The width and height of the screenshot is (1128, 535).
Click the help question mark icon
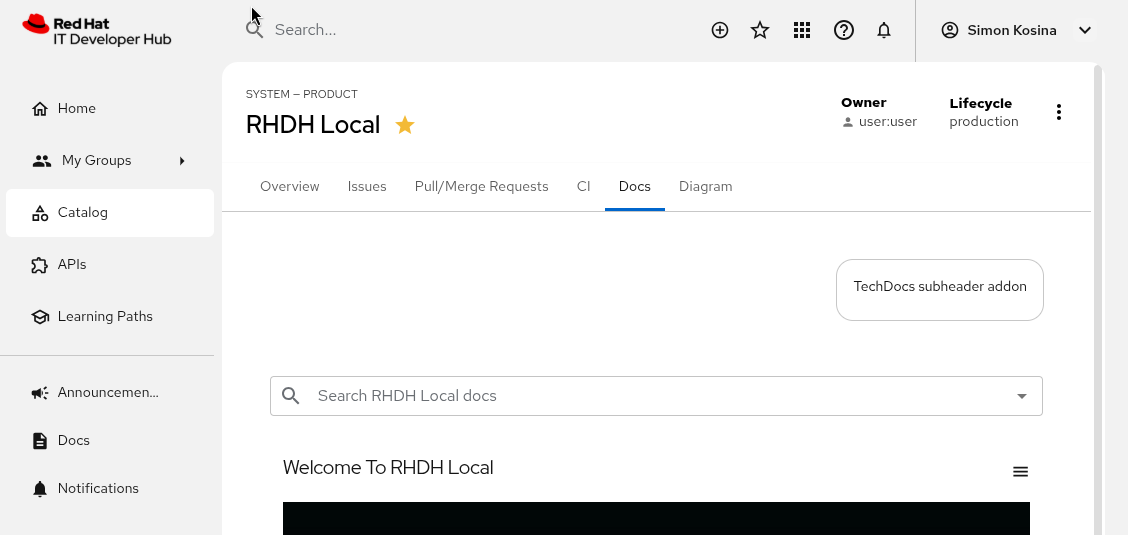coord(844,30)
